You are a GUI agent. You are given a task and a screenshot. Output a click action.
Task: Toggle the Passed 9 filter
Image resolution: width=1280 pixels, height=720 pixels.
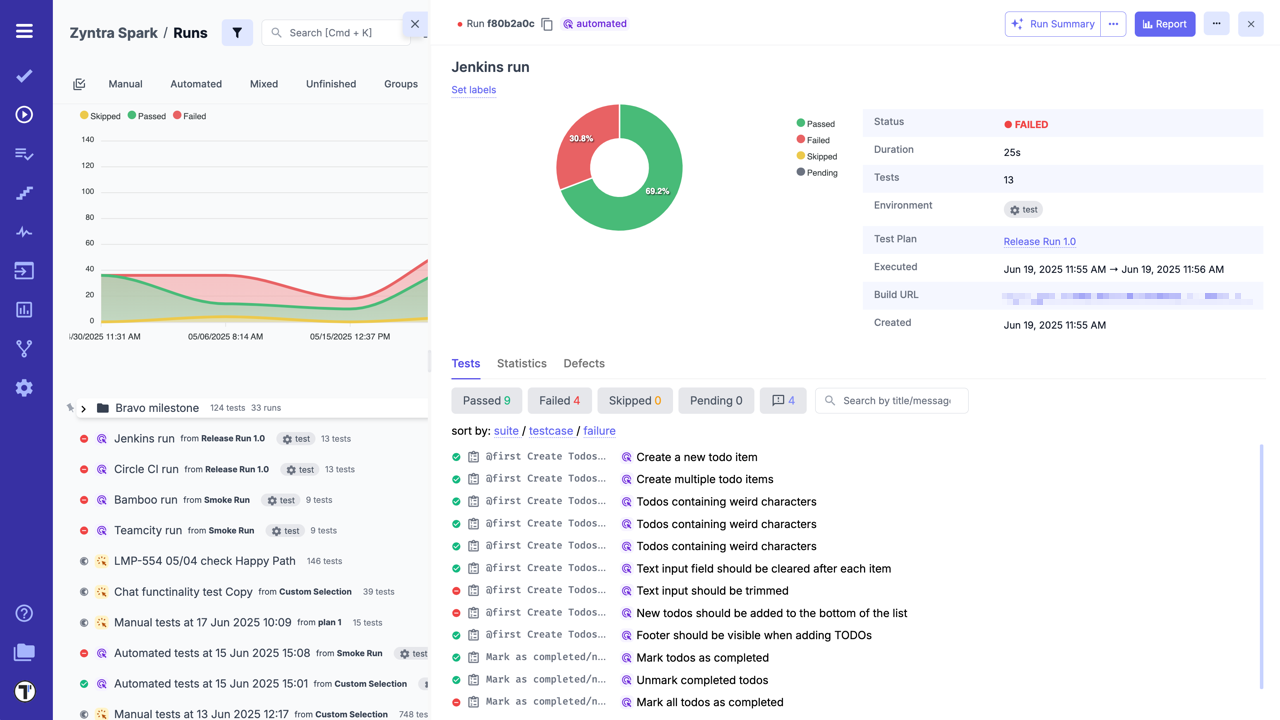[486, 401]
